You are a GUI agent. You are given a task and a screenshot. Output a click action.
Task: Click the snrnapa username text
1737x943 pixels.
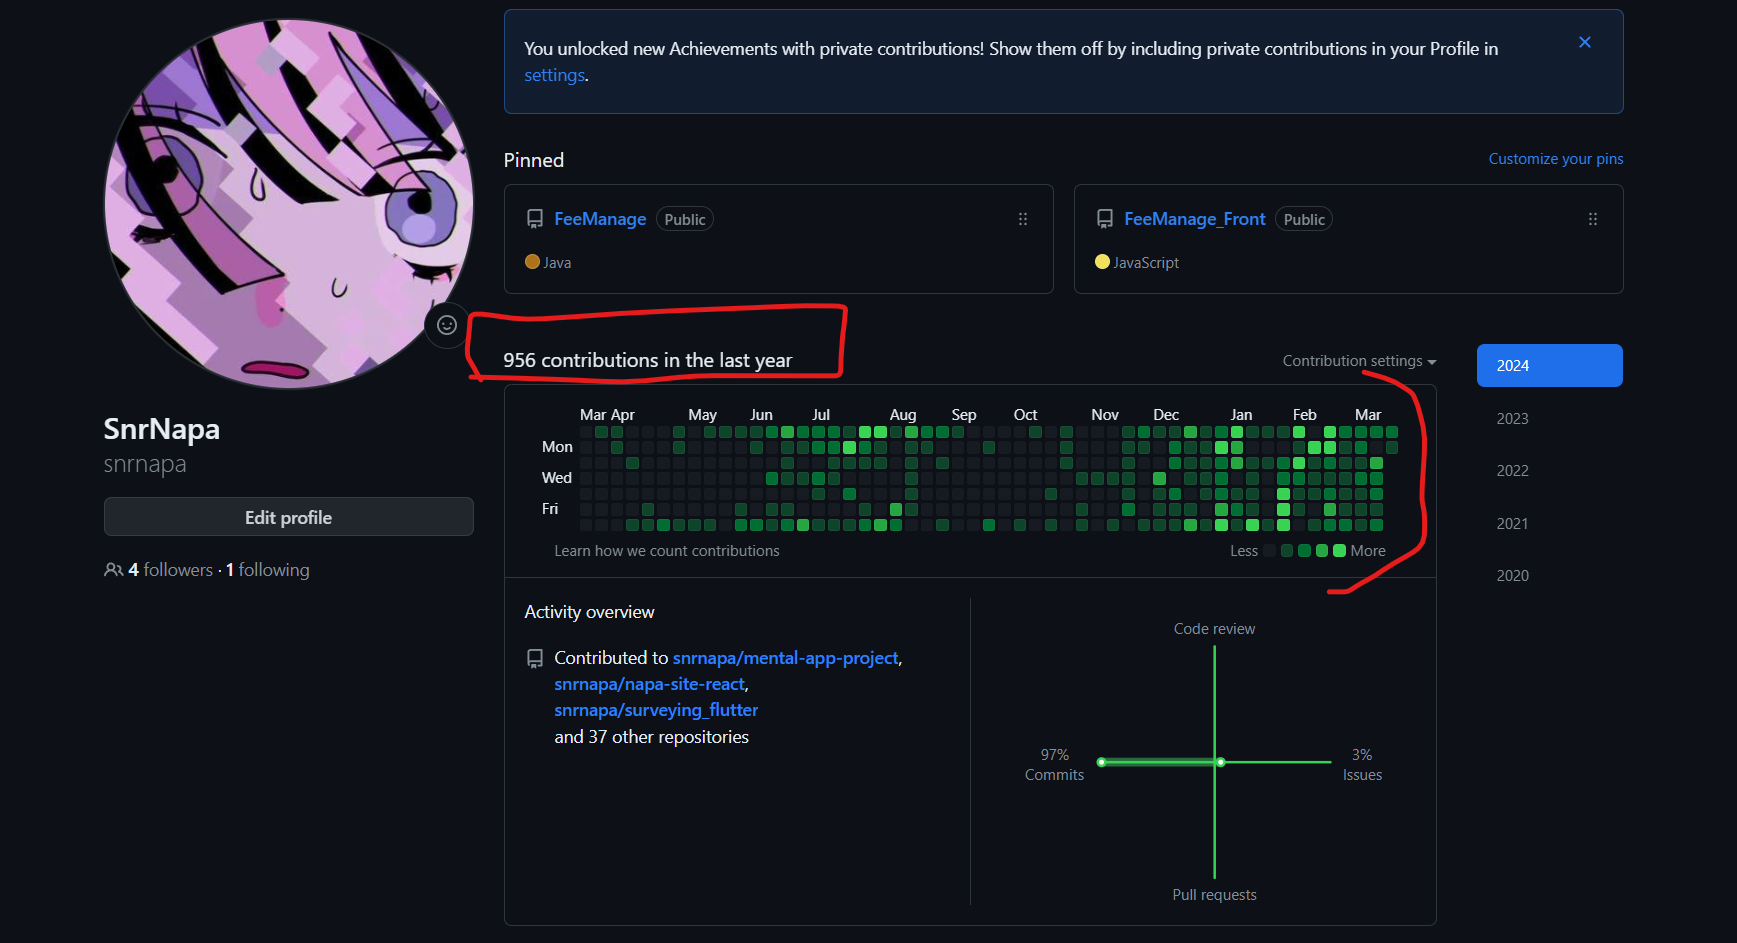tap(145, 464)
